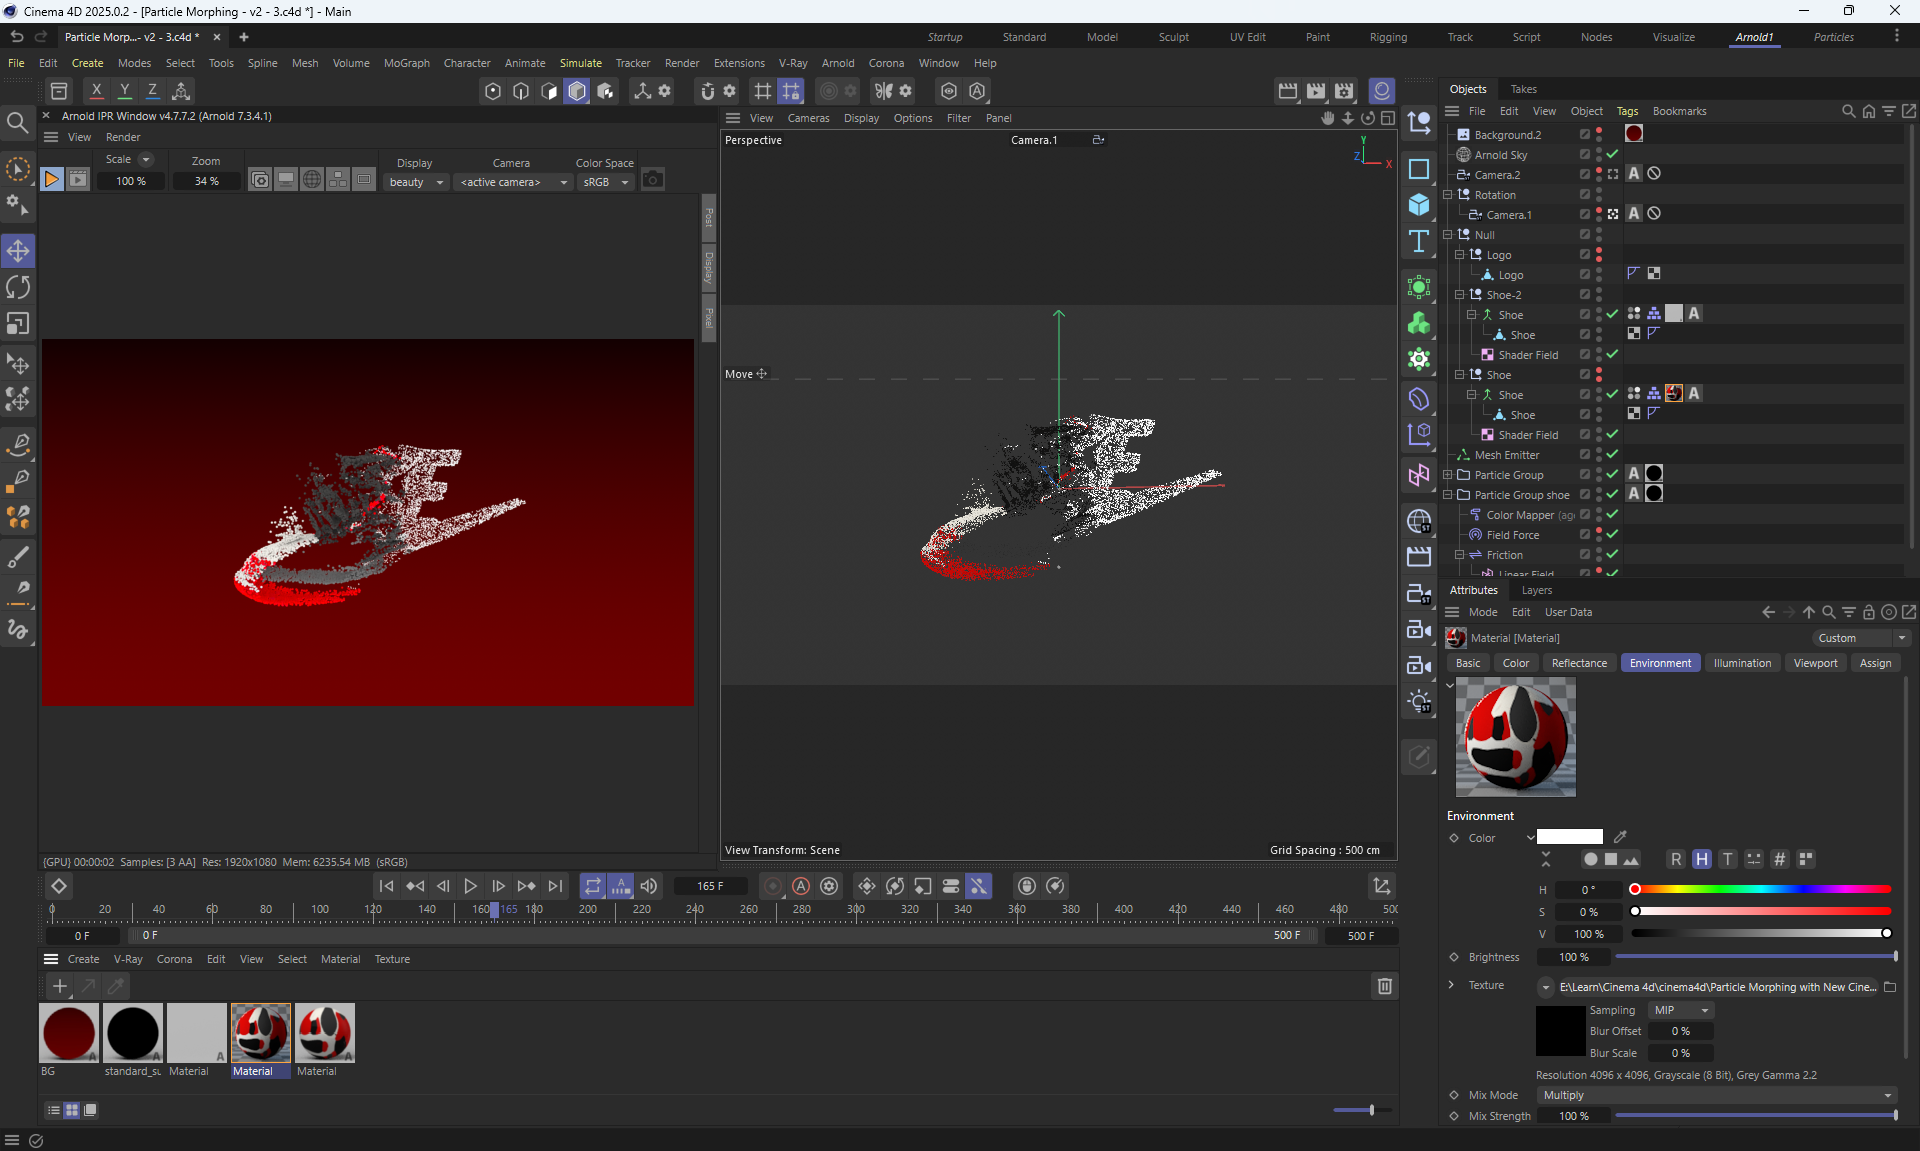Toggle the Arnold Sky enable checkmark
The width and height of the screenshot is (1920, 1151).
pos(1612,154)
